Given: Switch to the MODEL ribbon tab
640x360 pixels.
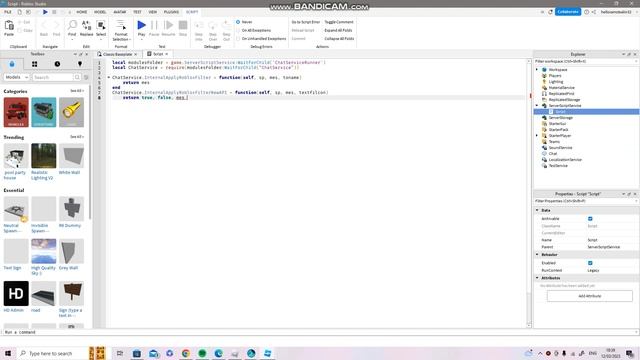Looking at the screenshot, I should click(x=100, y=12).
